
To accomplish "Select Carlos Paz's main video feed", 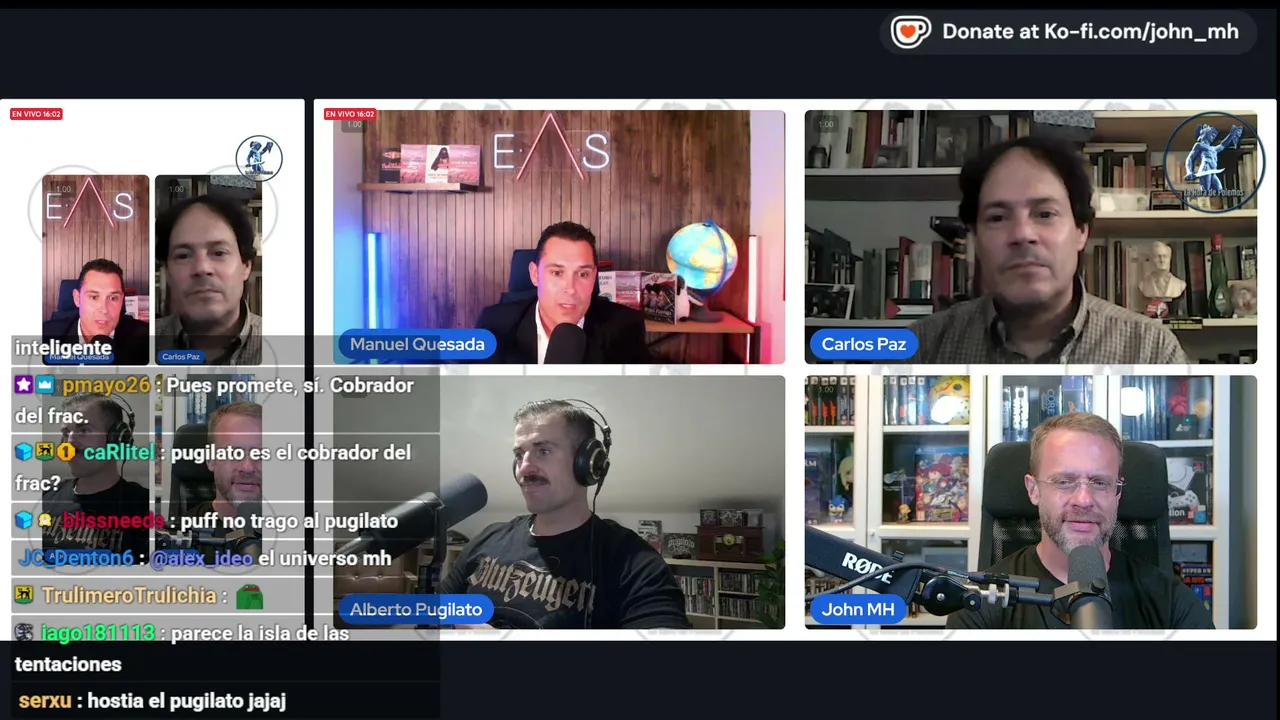I will point(1031,237).
